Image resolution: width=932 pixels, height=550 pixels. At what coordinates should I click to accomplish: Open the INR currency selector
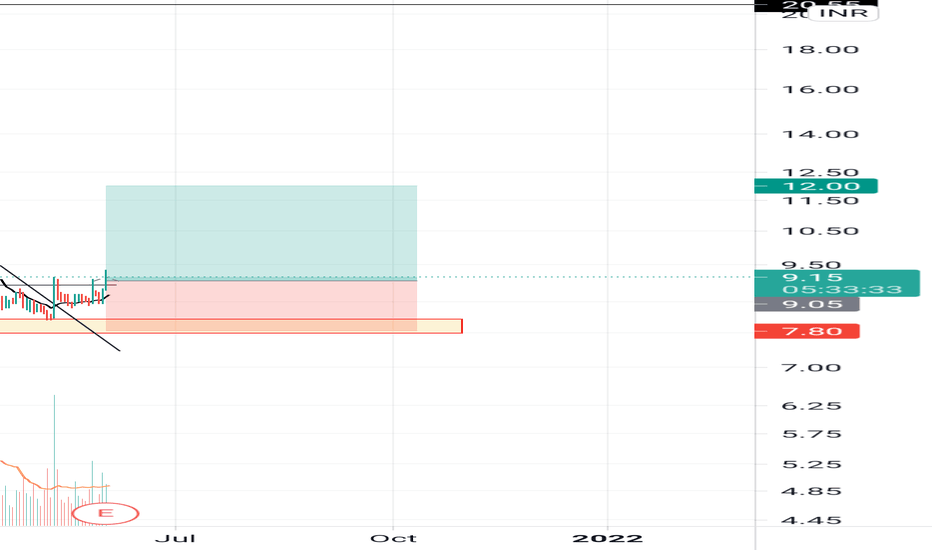tap(843, 13)
